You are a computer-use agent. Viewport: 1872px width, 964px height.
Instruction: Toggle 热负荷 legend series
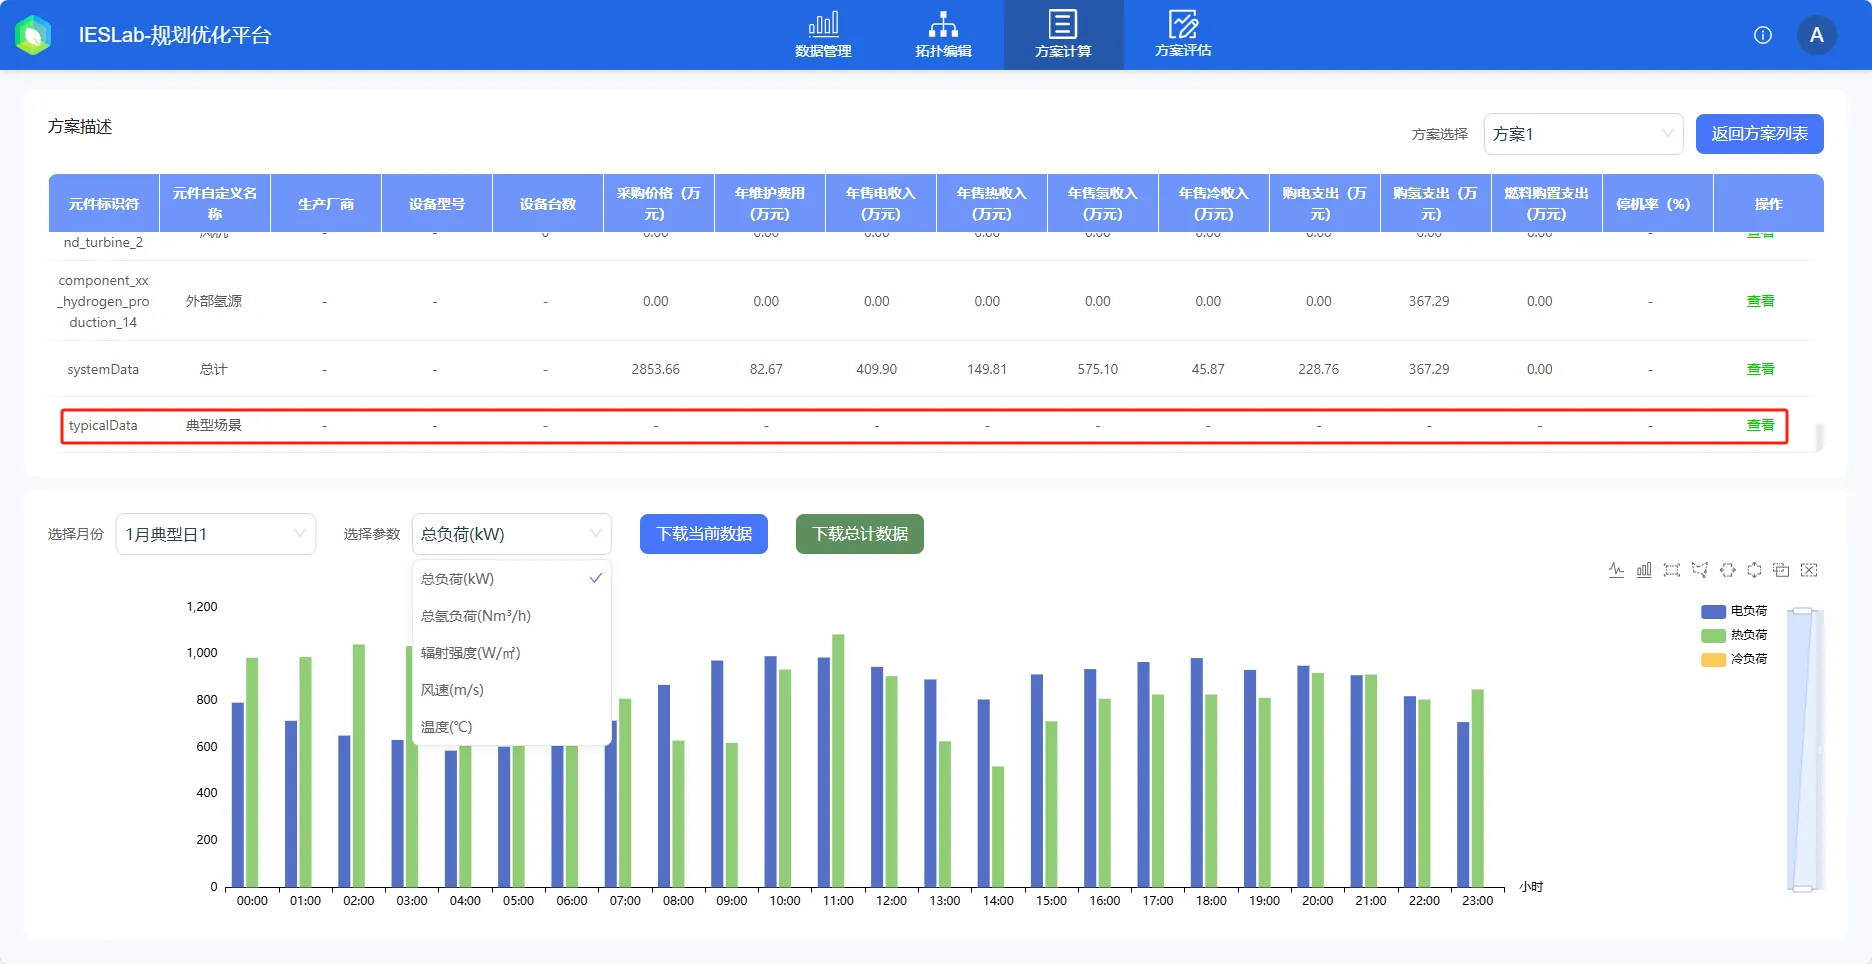[x=1734, y=635]
